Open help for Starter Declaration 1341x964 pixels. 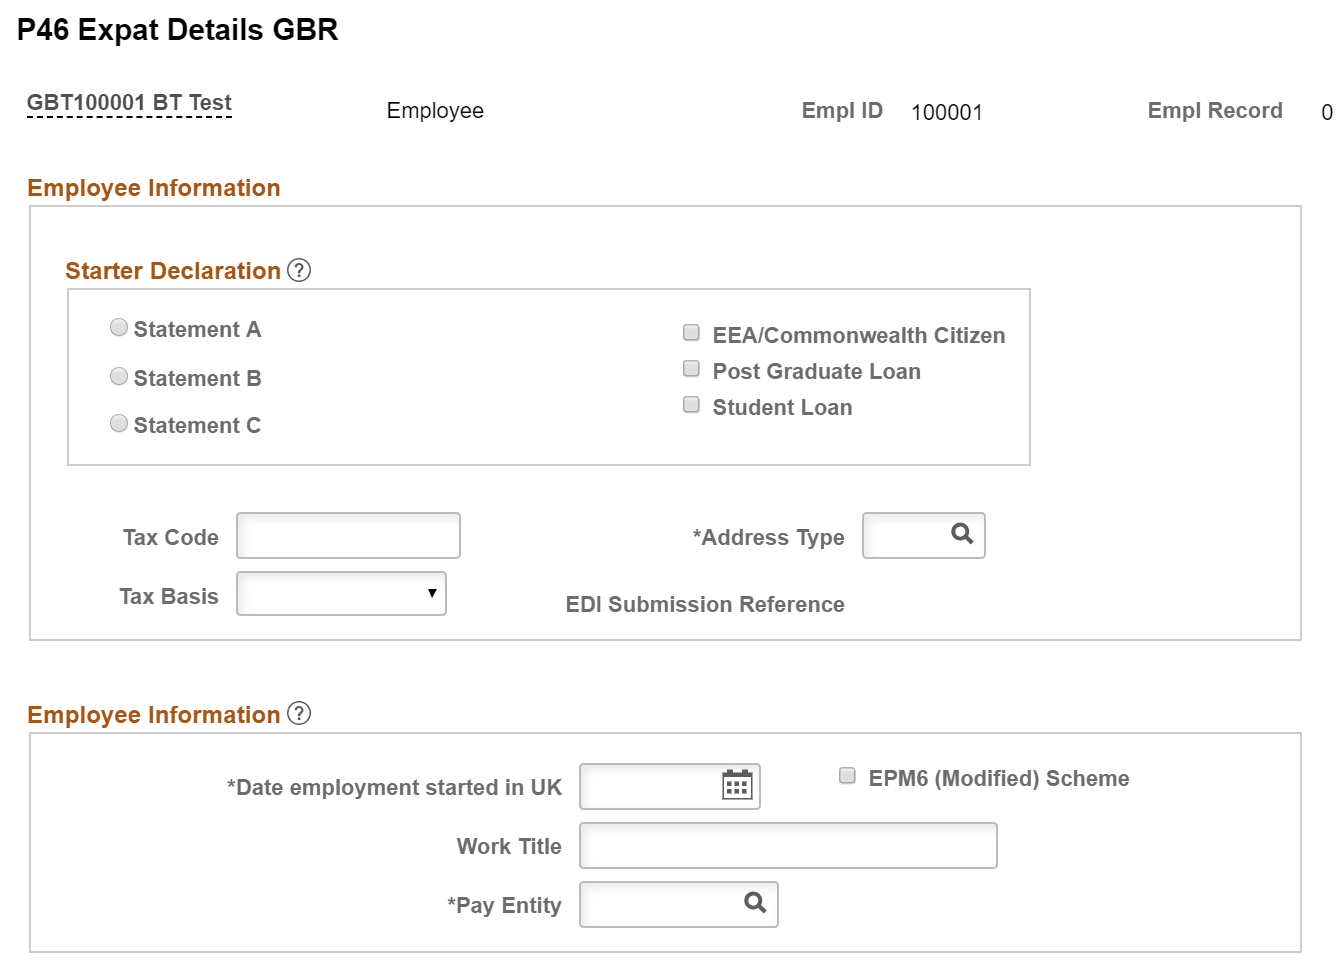(x=299, y=270)
